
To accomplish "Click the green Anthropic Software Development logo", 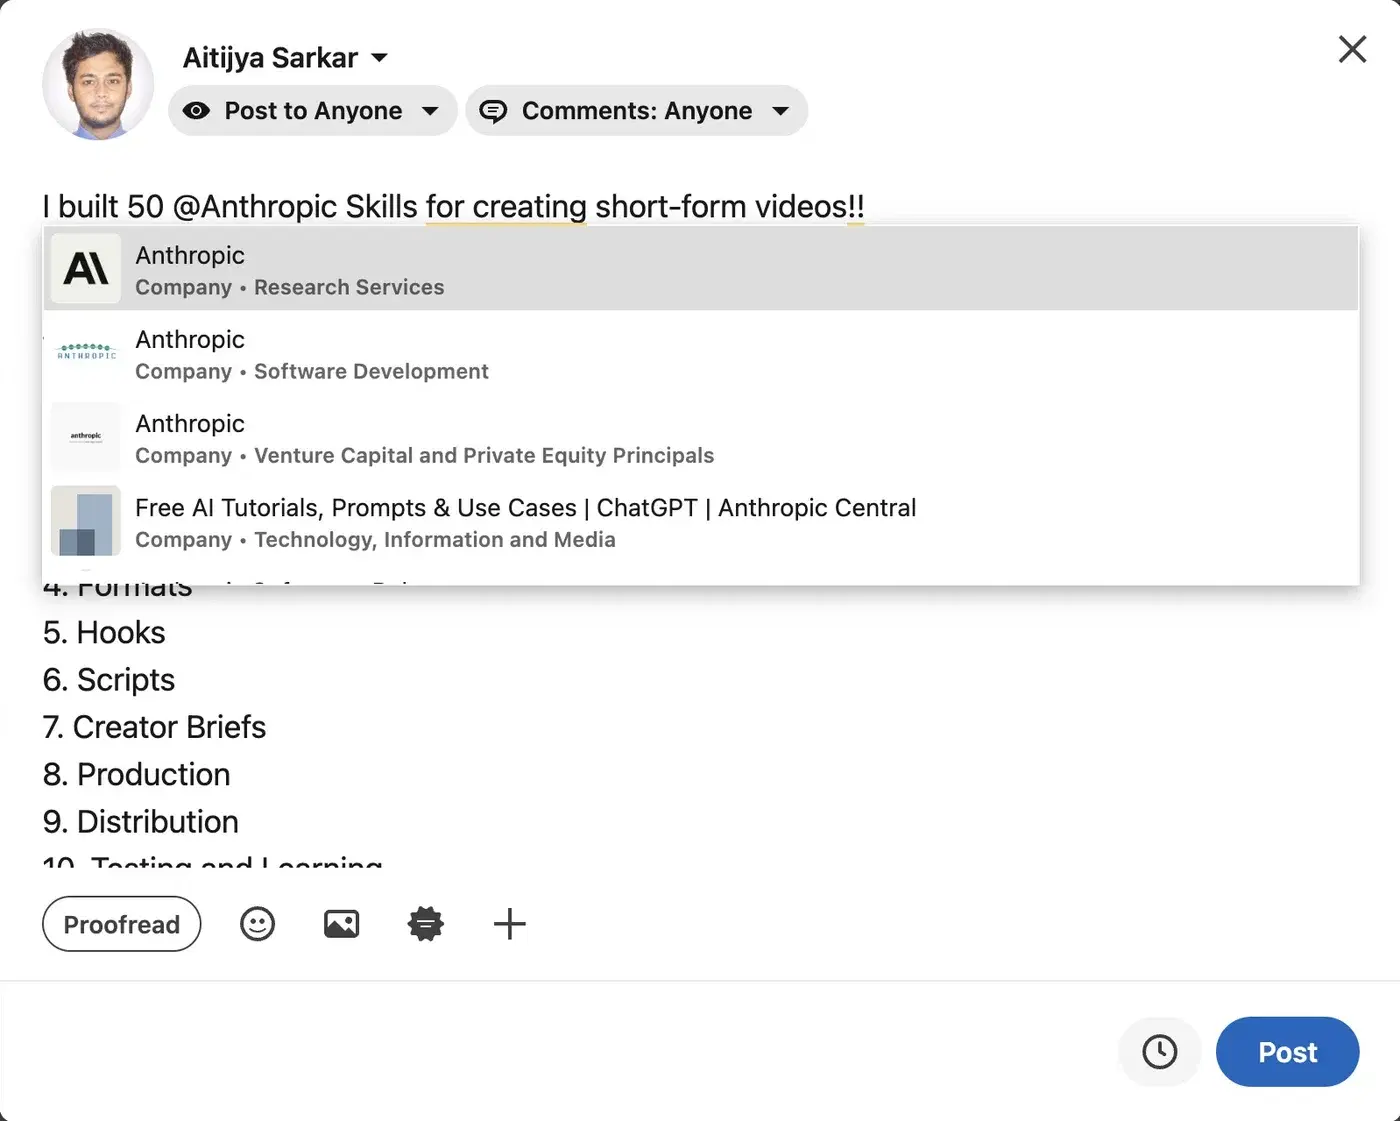I will click(x=86, y=353).
